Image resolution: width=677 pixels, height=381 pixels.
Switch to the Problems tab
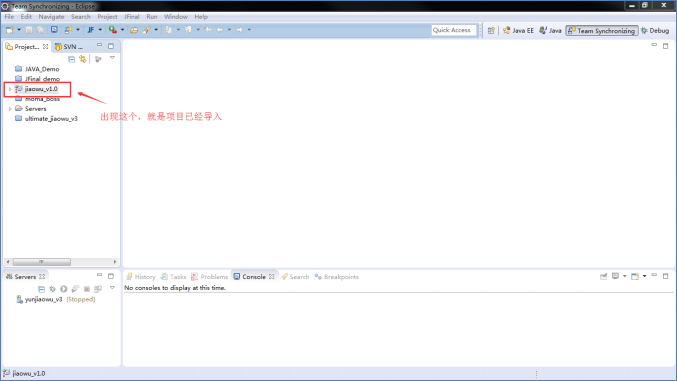(209, 276)
